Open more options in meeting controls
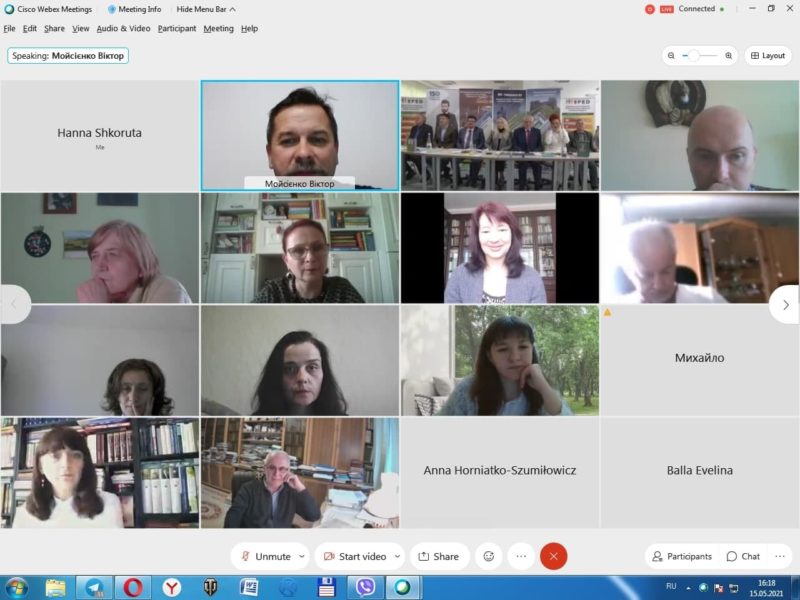800x600 pixels. (x=520, y=557)
